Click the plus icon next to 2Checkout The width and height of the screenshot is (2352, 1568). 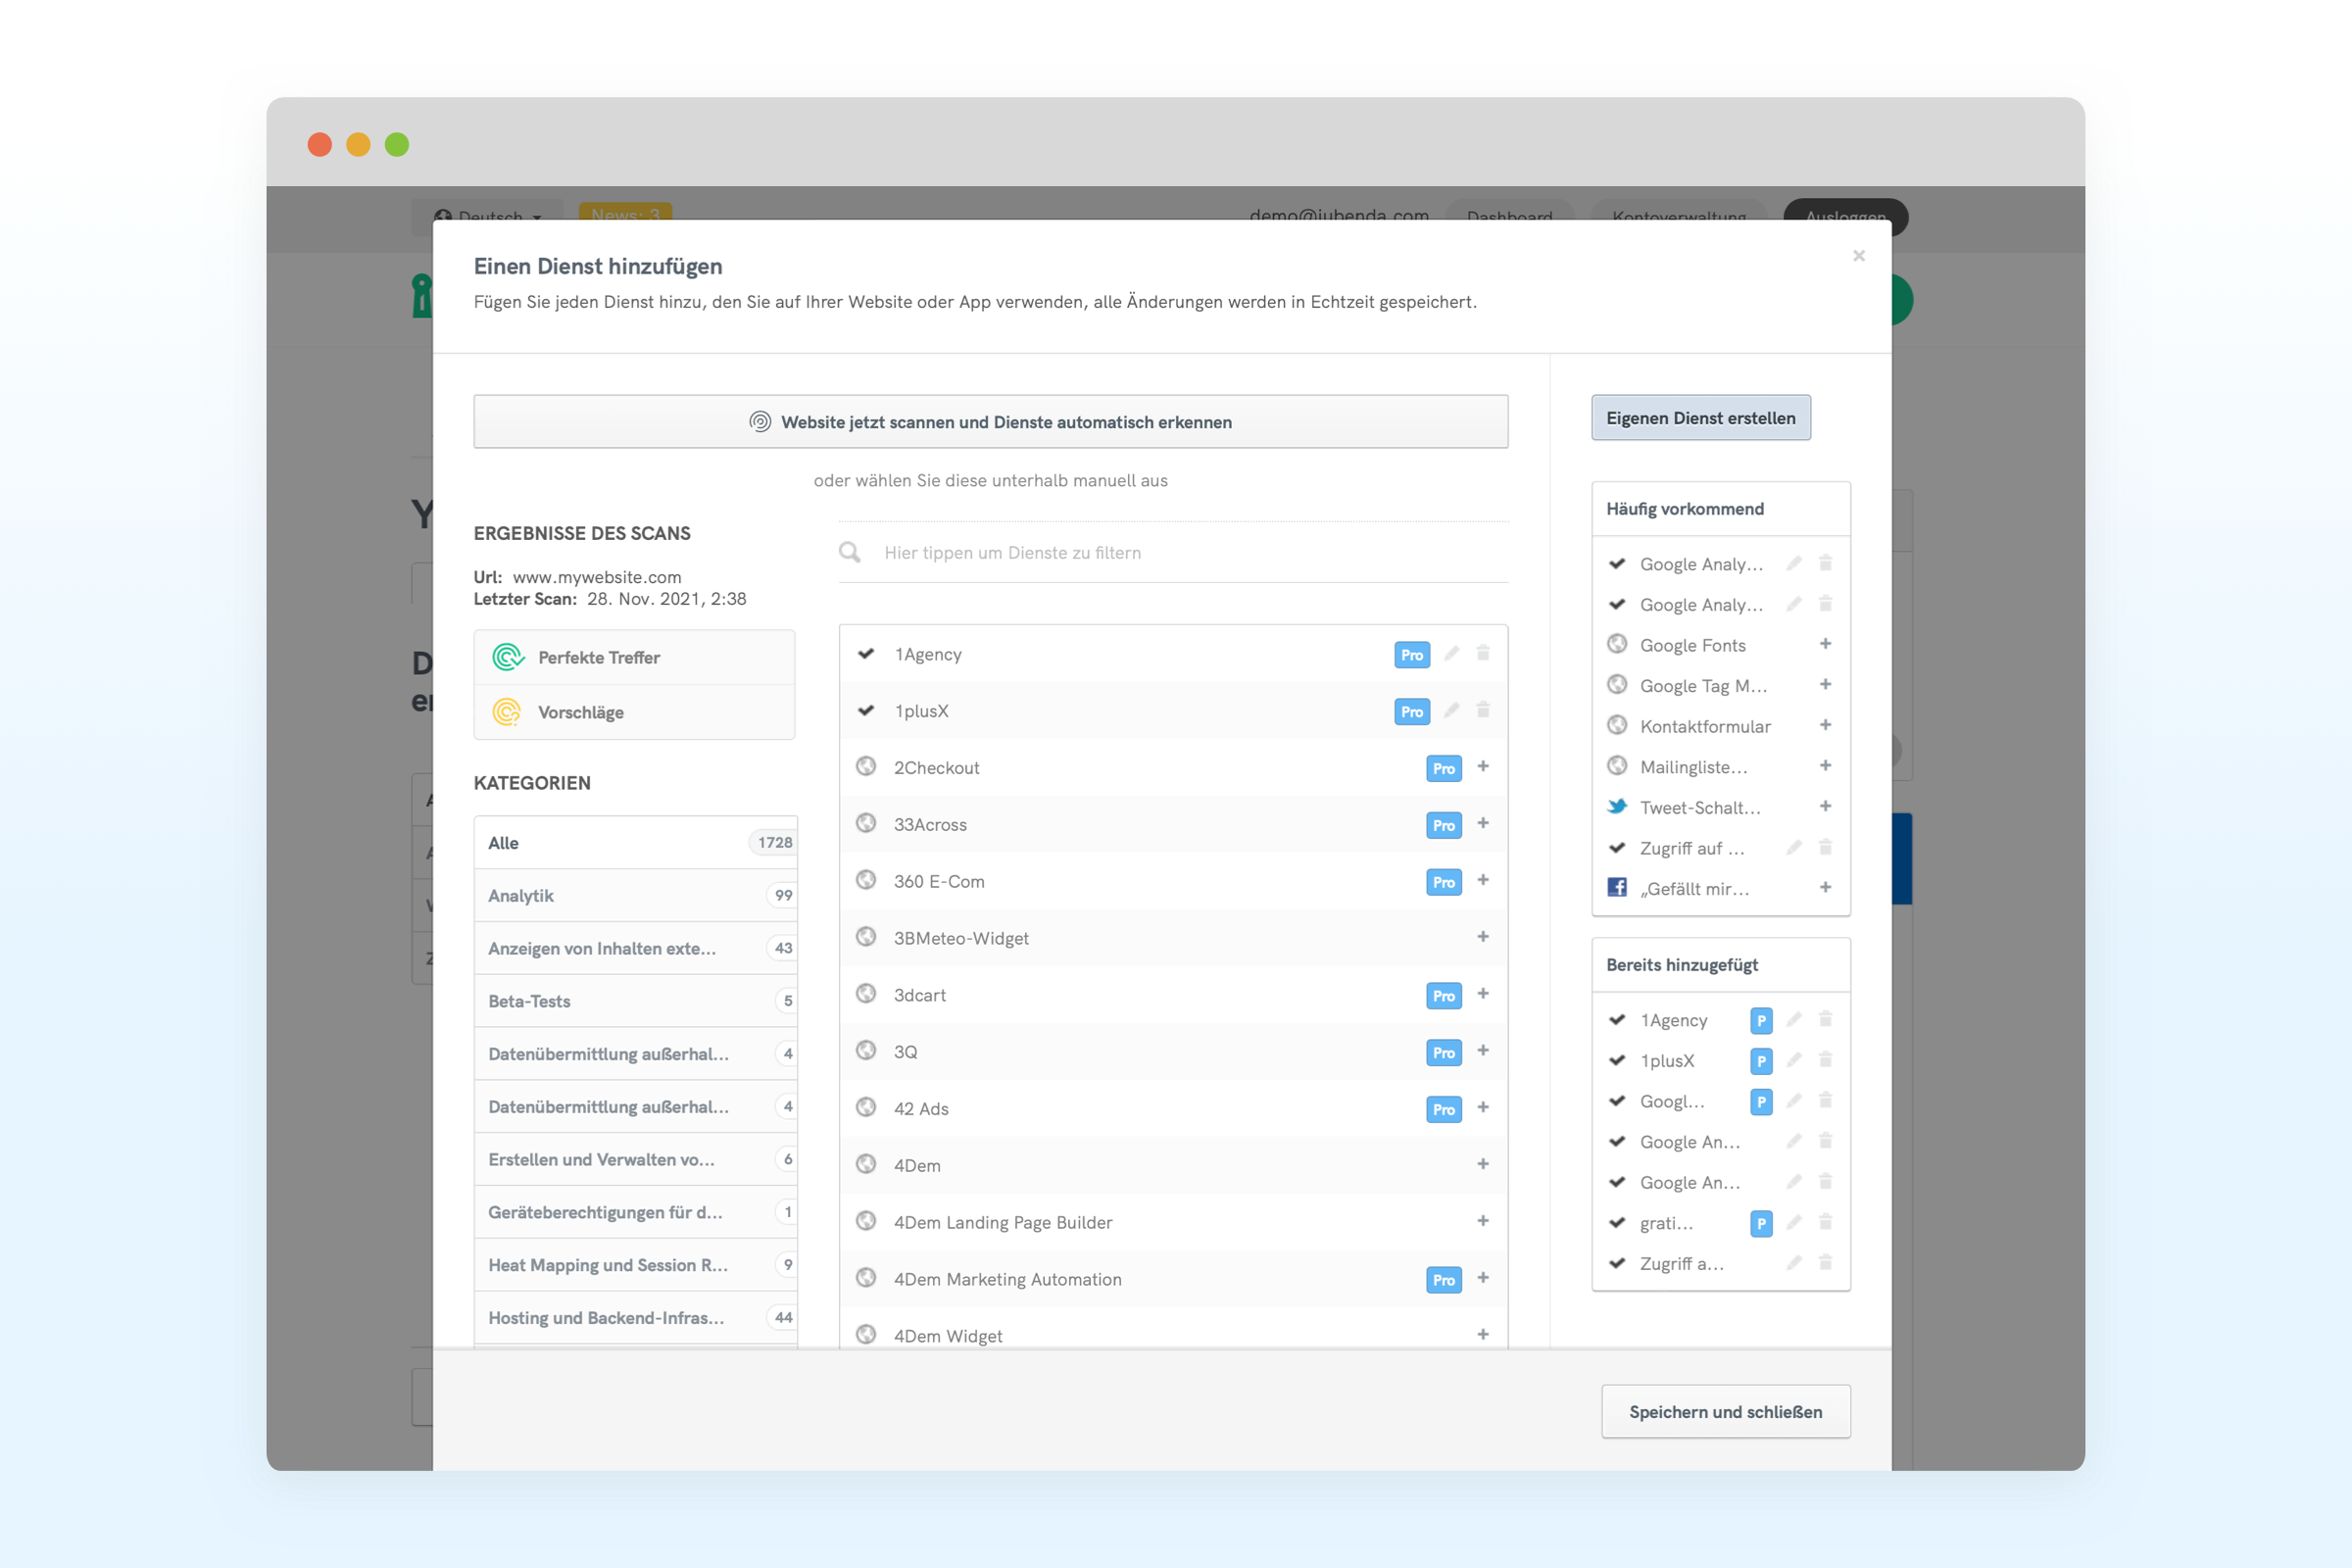(x=1483, y=767)
